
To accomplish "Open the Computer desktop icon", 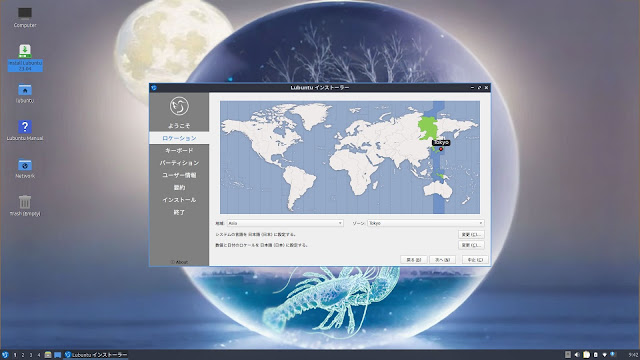I will pyautogui.click(x=25, y=18).
